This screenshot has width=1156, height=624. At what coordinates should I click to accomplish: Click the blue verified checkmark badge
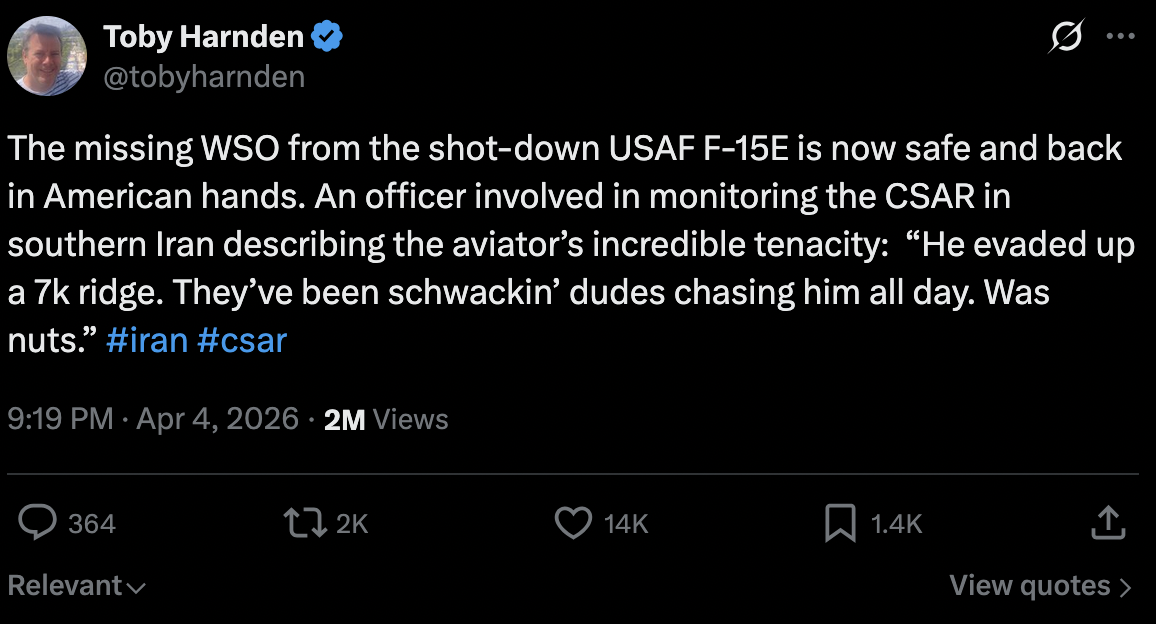327,36
